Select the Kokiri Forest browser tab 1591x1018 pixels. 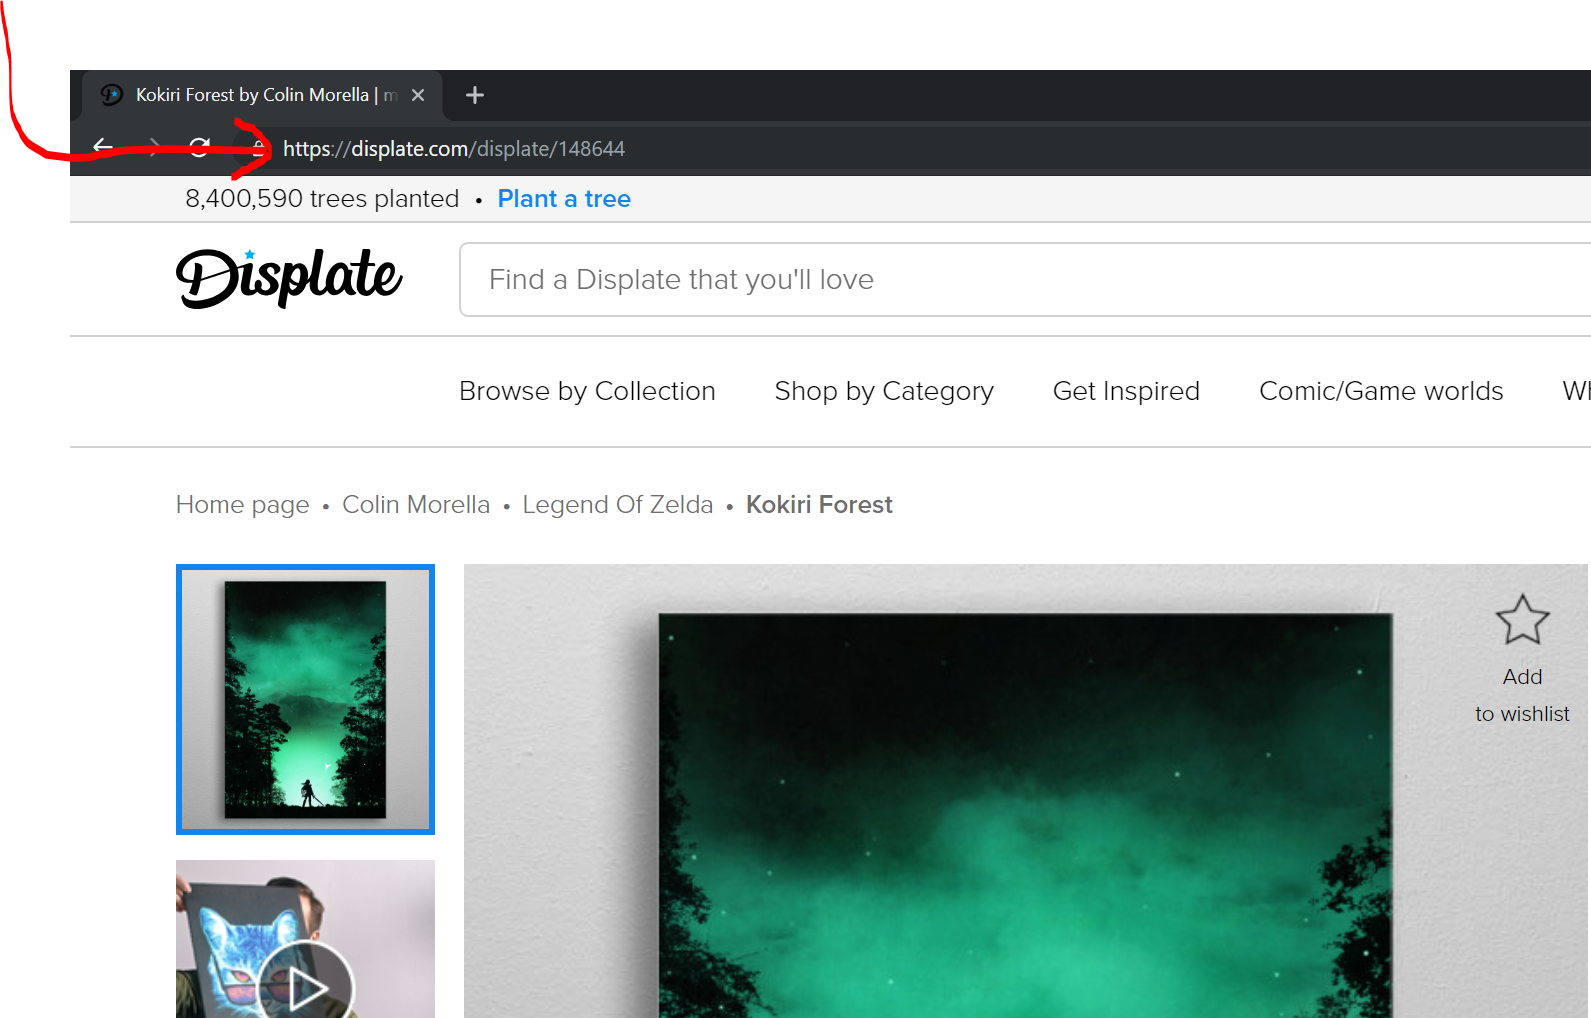coord(262,95)
